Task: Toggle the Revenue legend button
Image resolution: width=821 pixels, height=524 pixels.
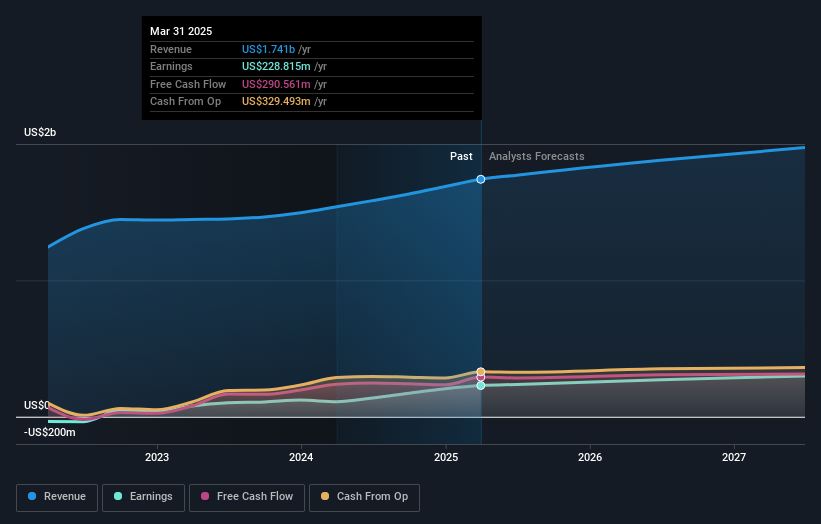Action: 57,497
